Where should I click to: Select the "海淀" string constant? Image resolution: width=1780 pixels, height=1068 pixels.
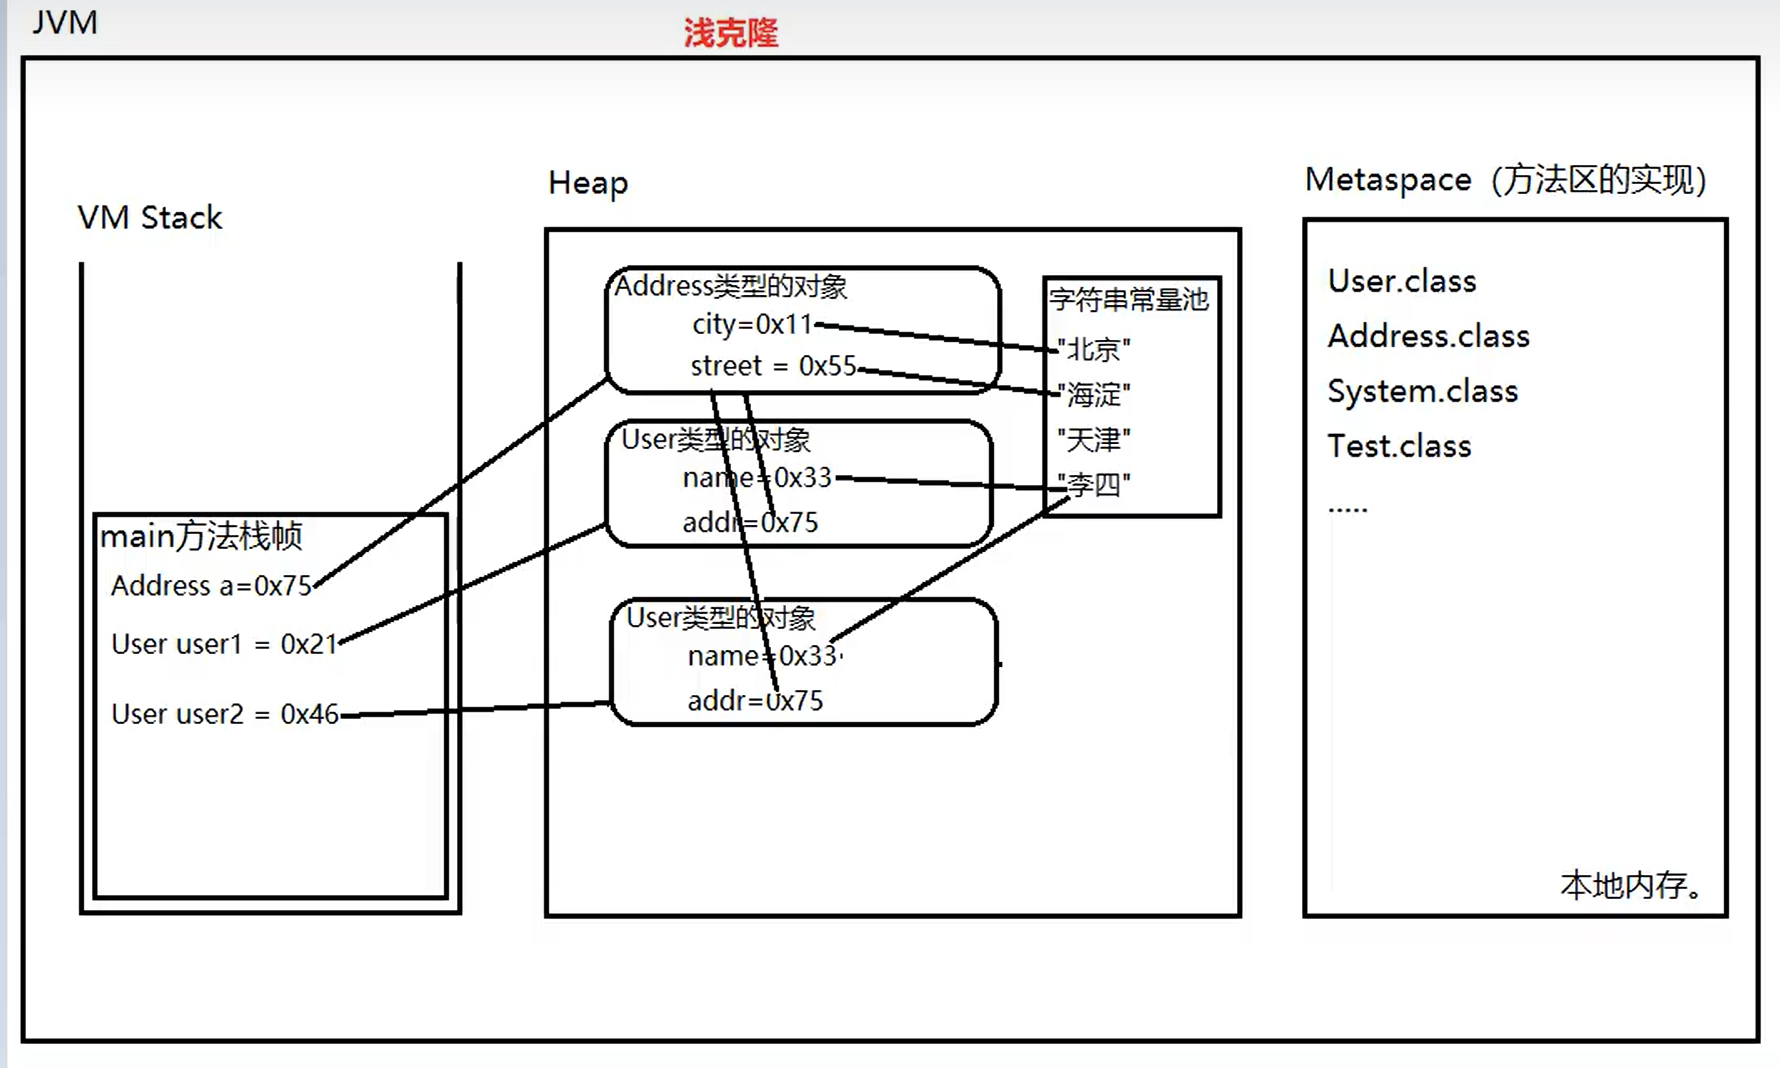pos(1094,394)
